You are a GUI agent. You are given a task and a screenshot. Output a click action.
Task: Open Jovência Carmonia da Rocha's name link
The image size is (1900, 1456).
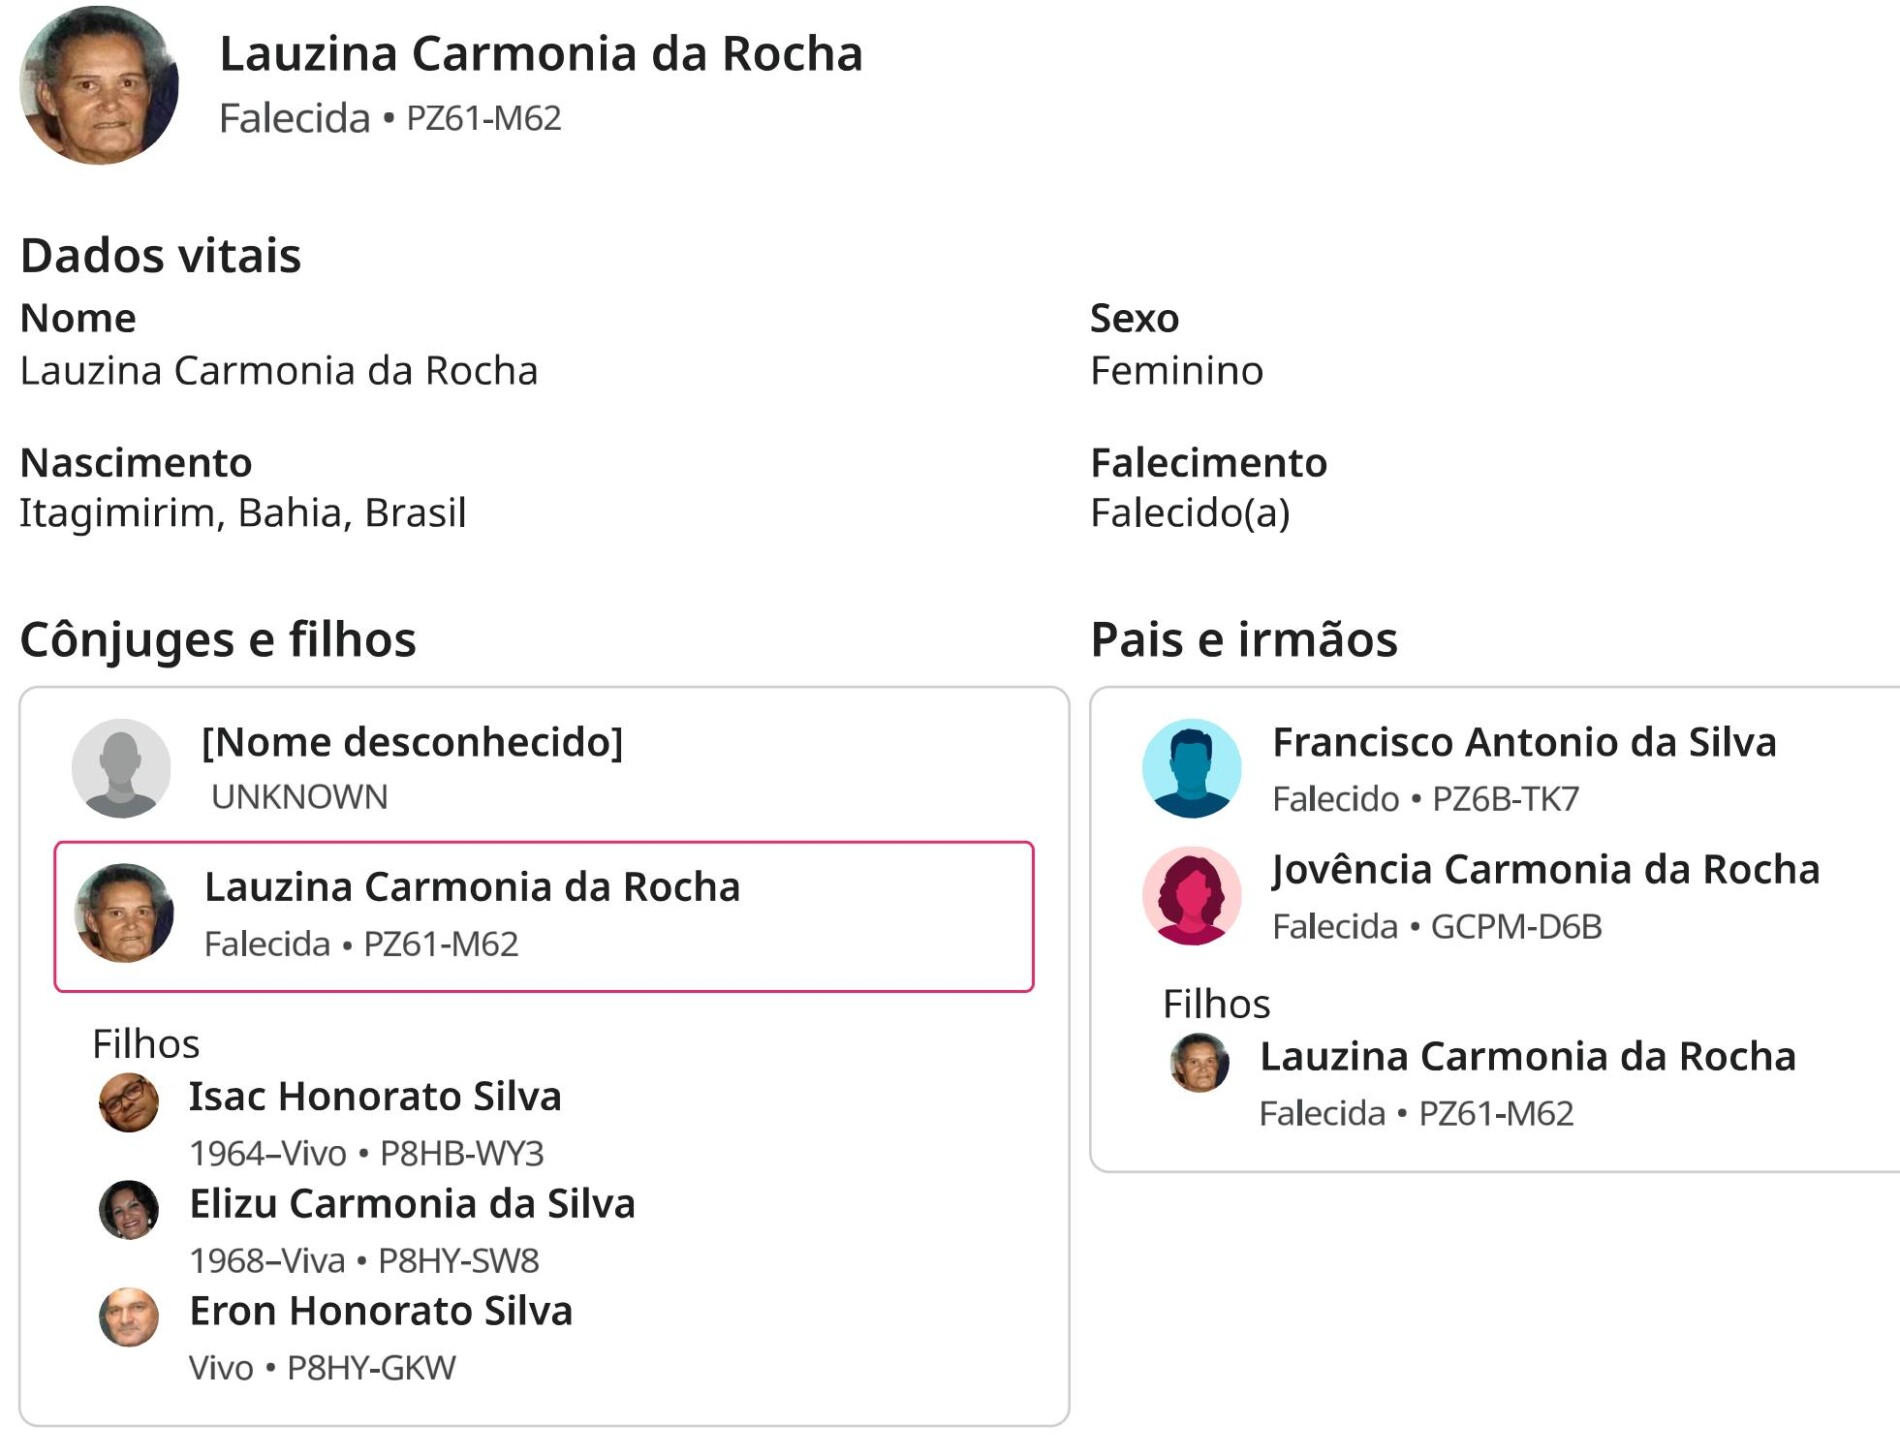1546,869
